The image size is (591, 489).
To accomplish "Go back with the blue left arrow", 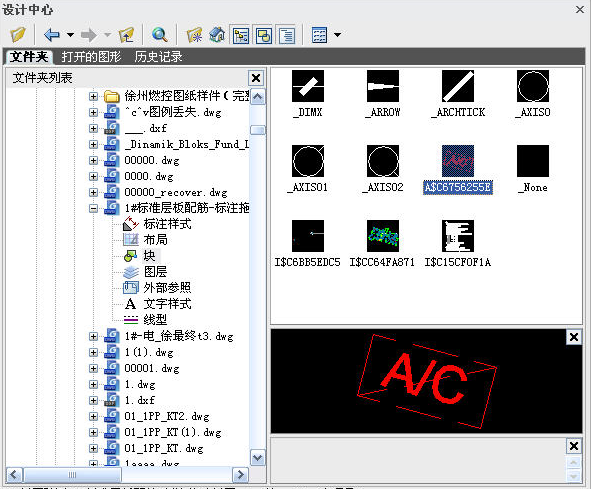I will [x=52, y=35].
